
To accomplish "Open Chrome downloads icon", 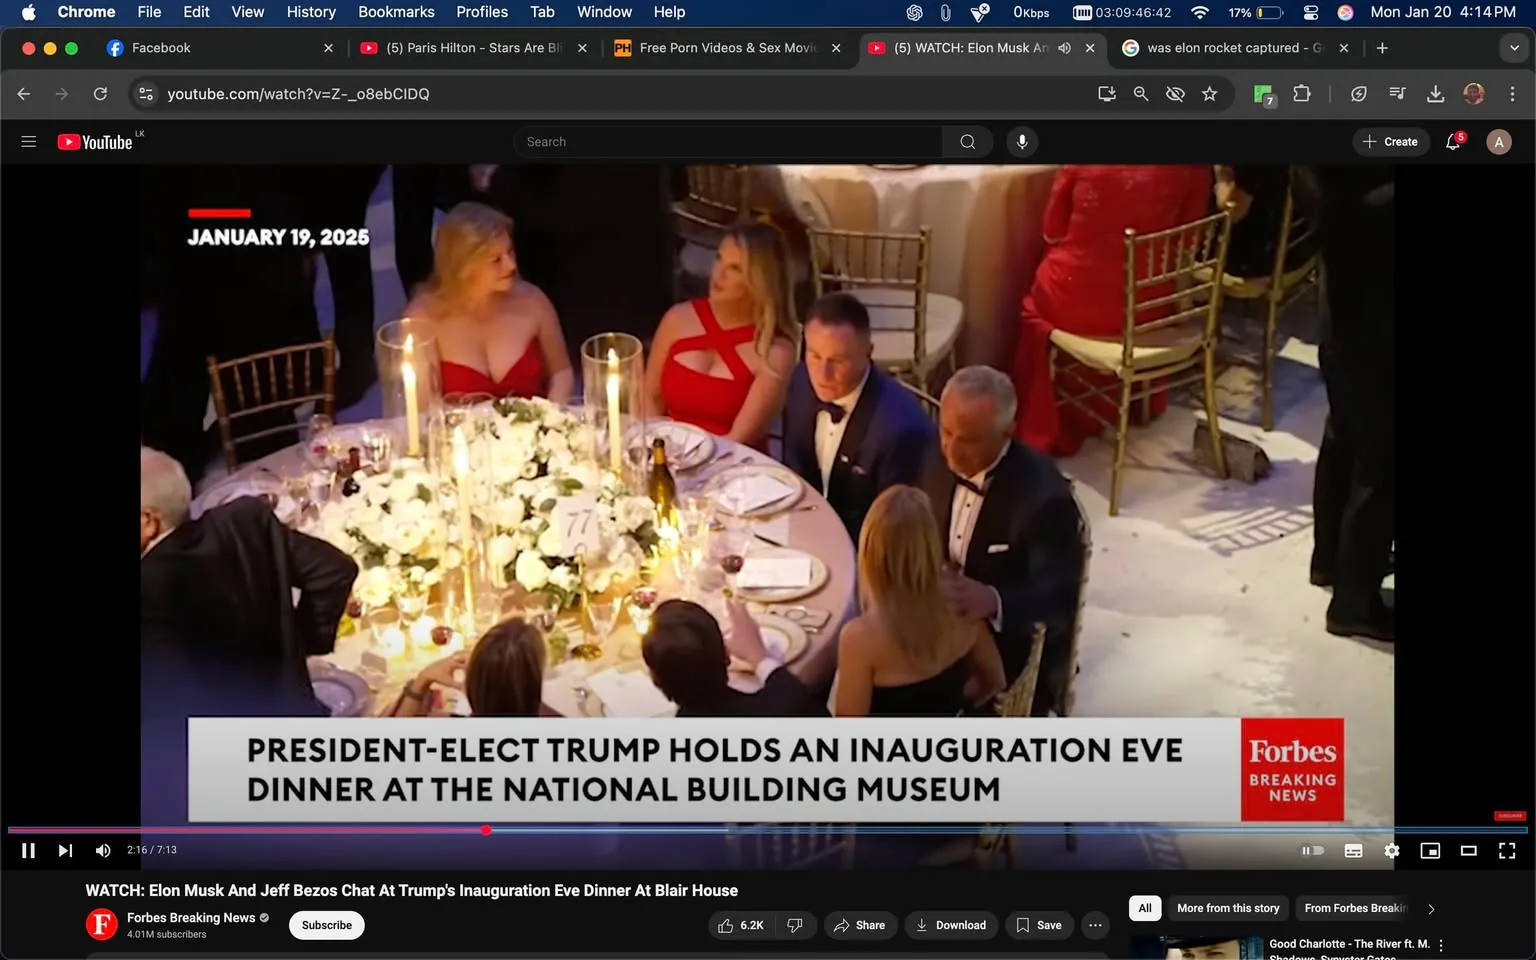I will [1436, 93].
